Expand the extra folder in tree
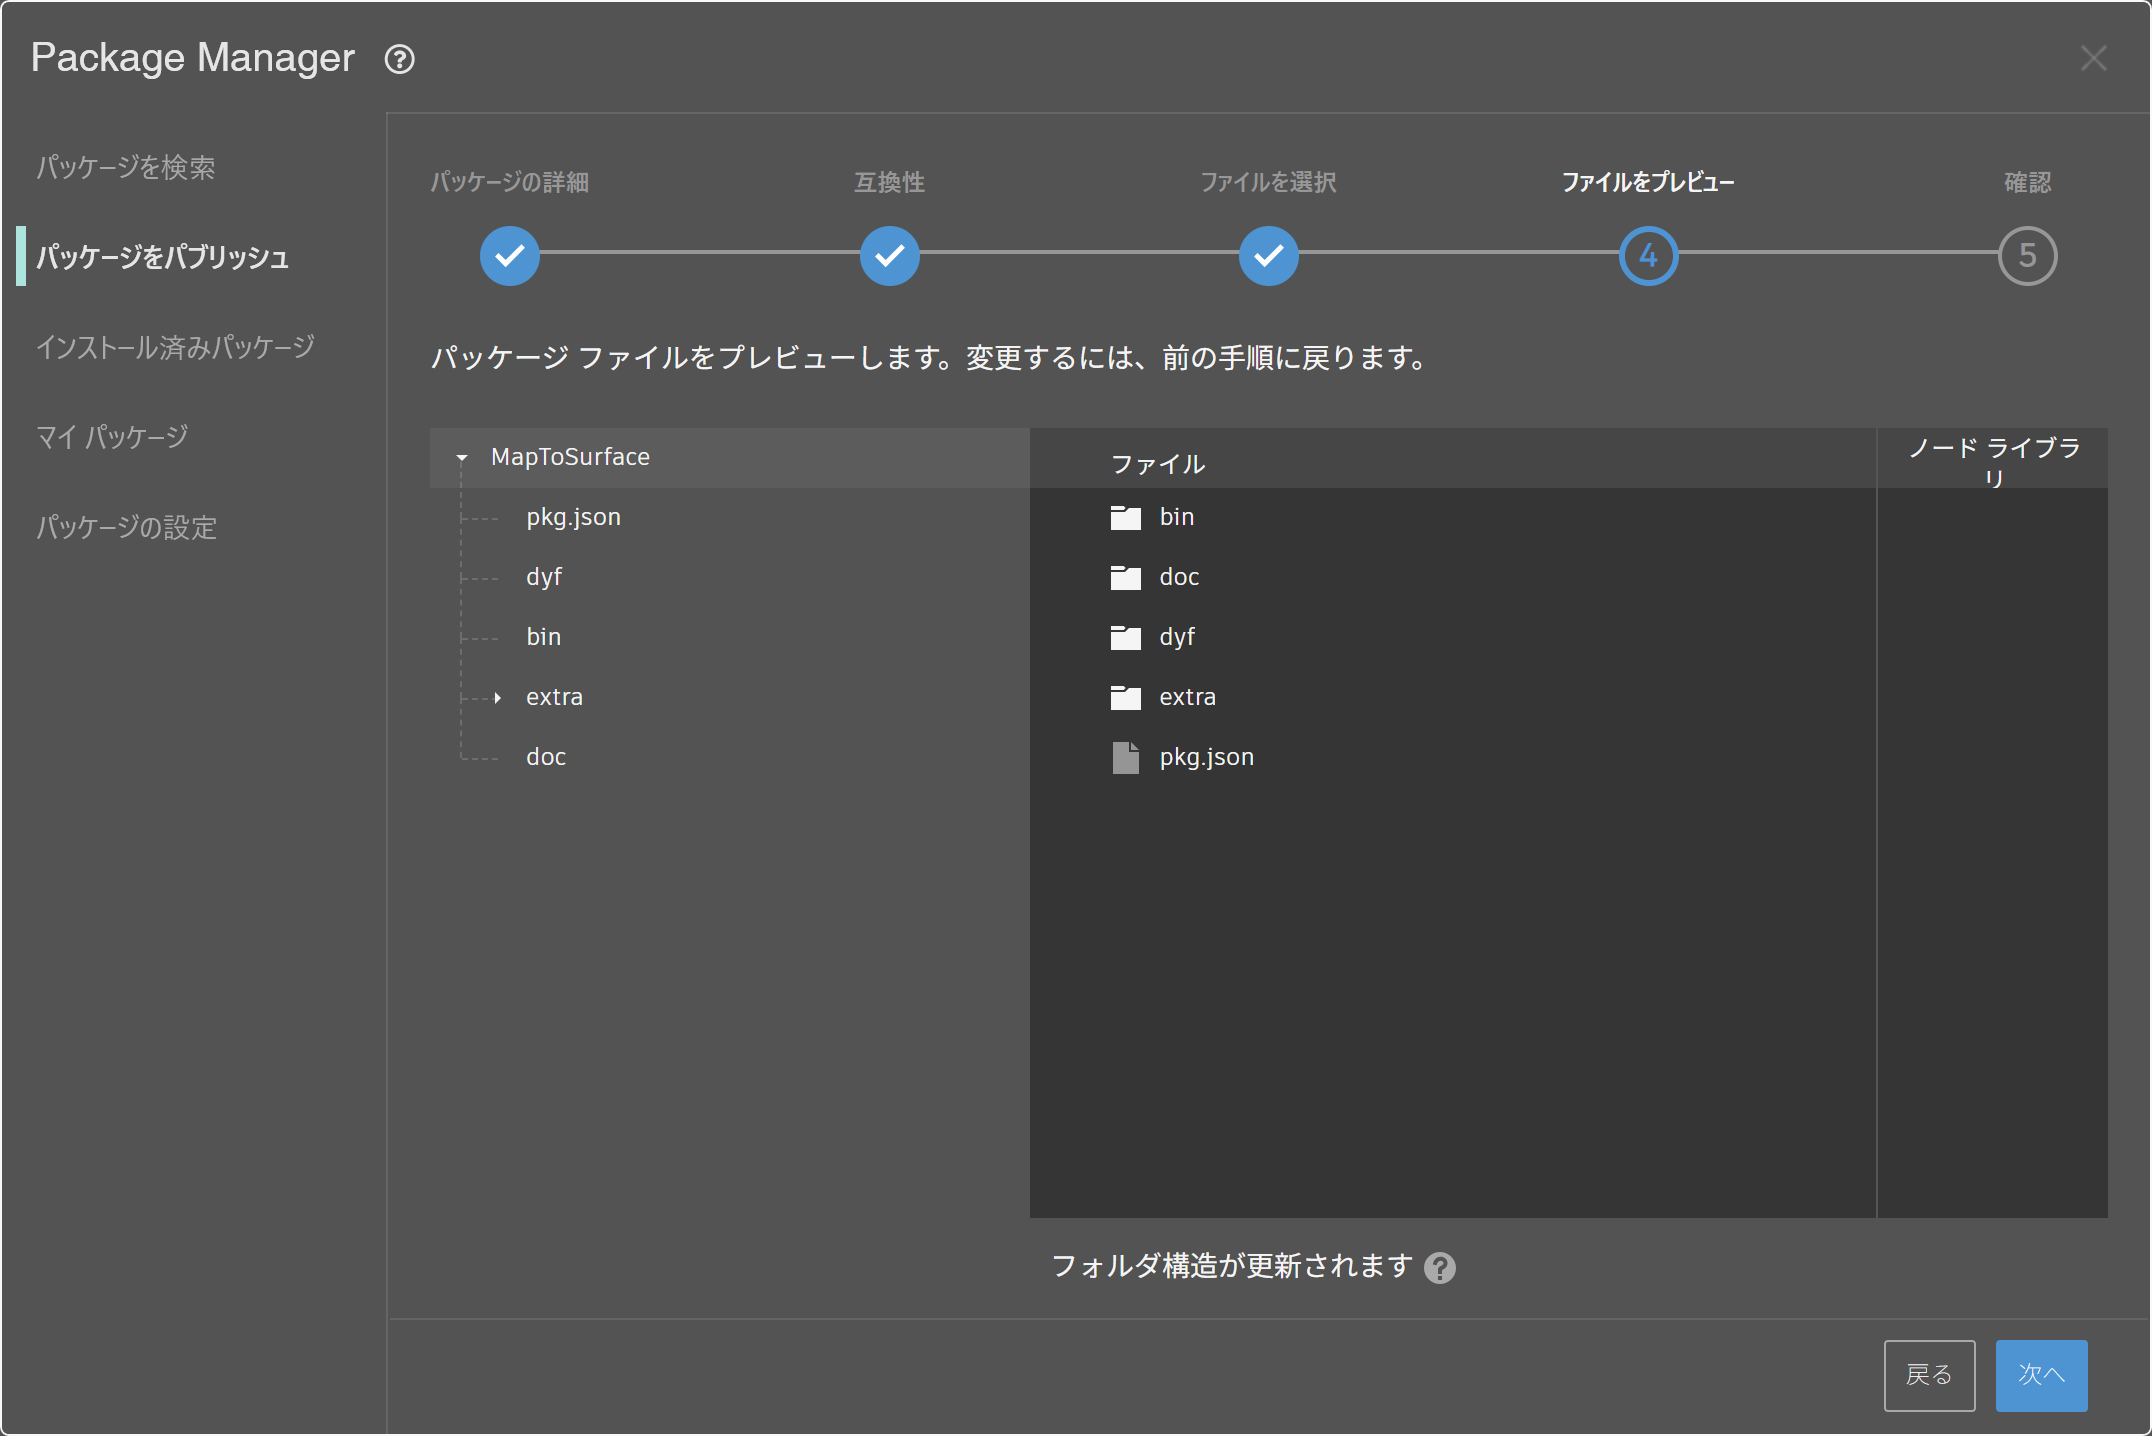Image resolution: width=2152 pixels, height=1436 pixels. tap(497, 697)
